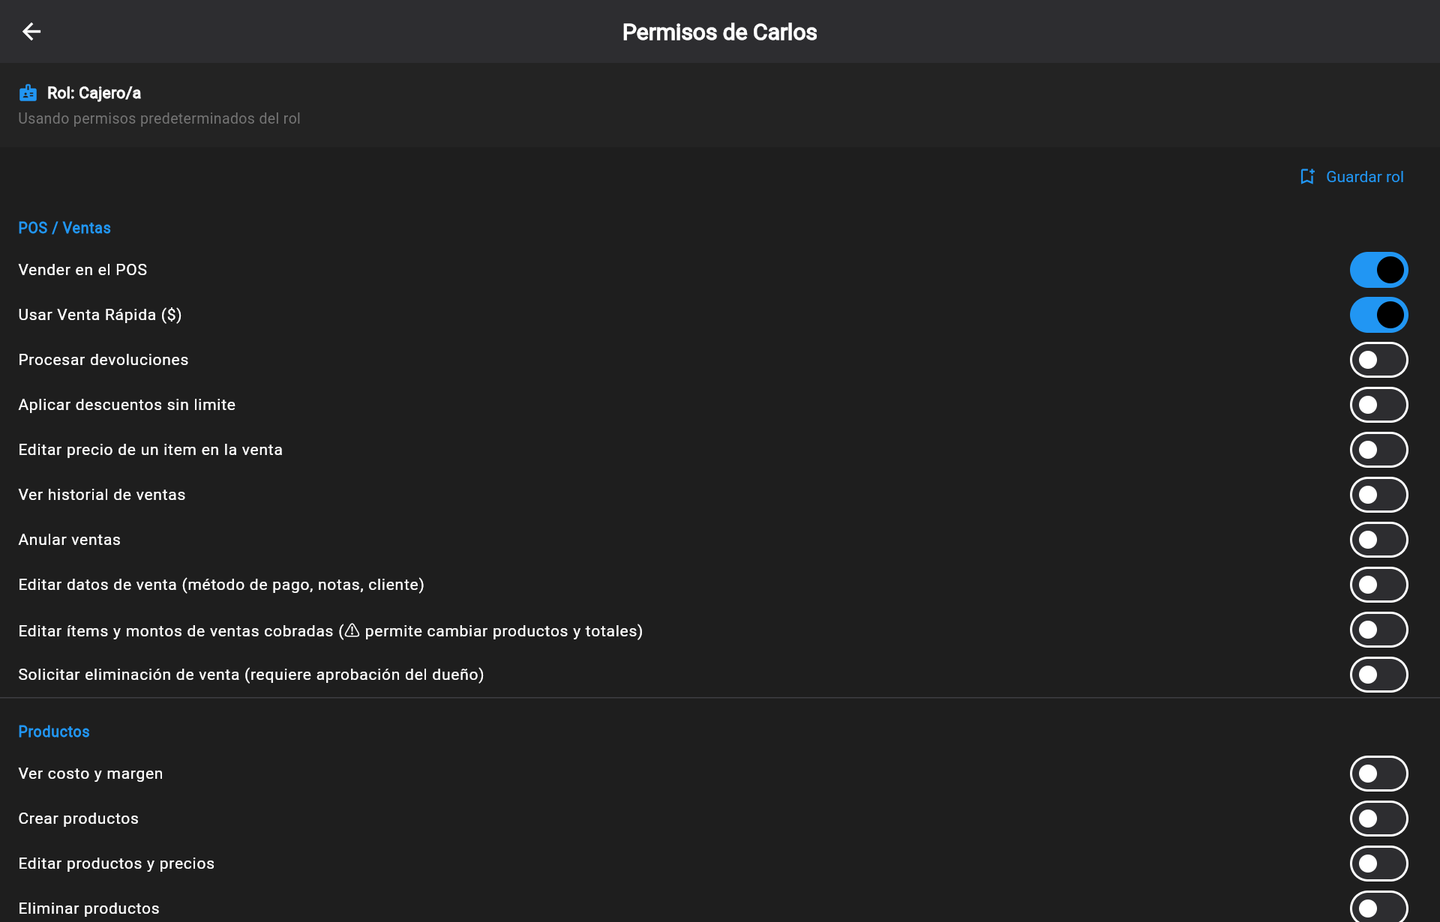The height and width of the screenshot is (922, 1440).
Task: Enable Aplicar descuentos sin limite toggle
Action: coord(1379,405)
